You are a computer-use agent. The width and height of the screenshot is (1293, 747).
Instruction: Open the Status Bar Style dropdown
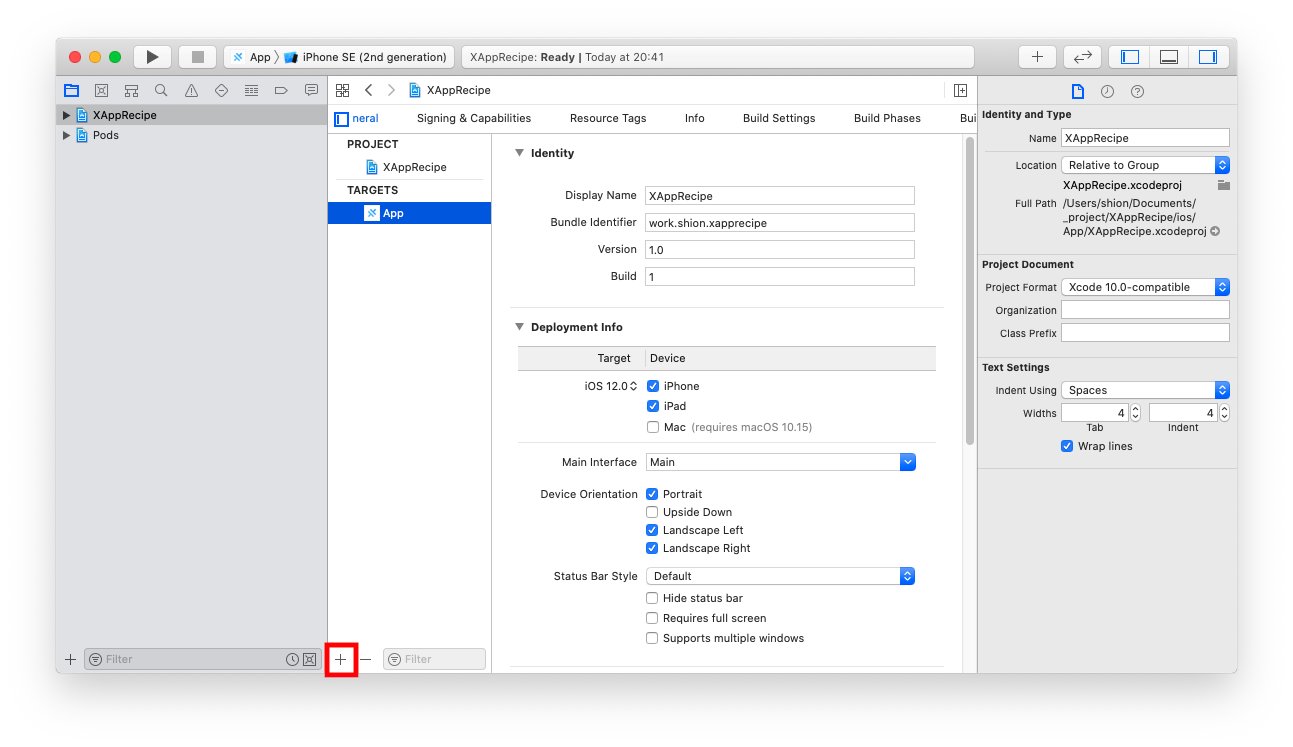pos(780,576)
